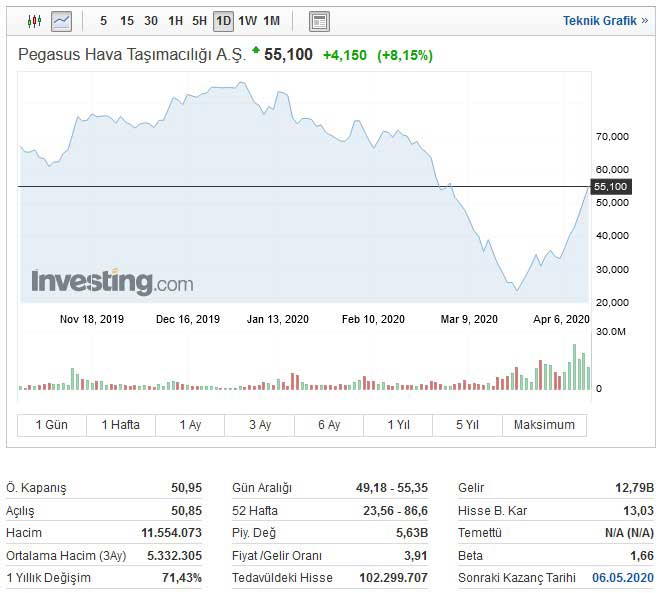
Task: Select the 15 minute interval
Action: [x=127, y=21]
